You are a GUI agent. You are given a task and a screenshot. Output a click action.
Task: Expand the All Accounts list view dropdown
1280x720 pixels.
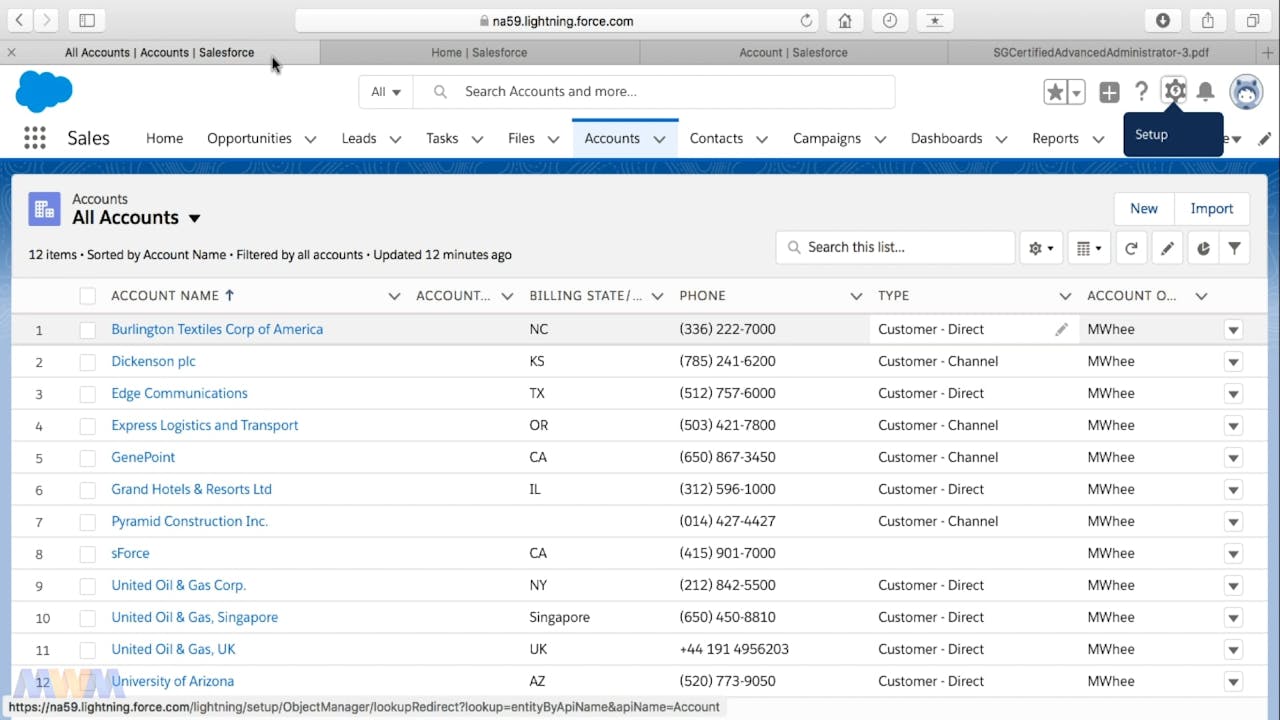[x=195, y=218]
